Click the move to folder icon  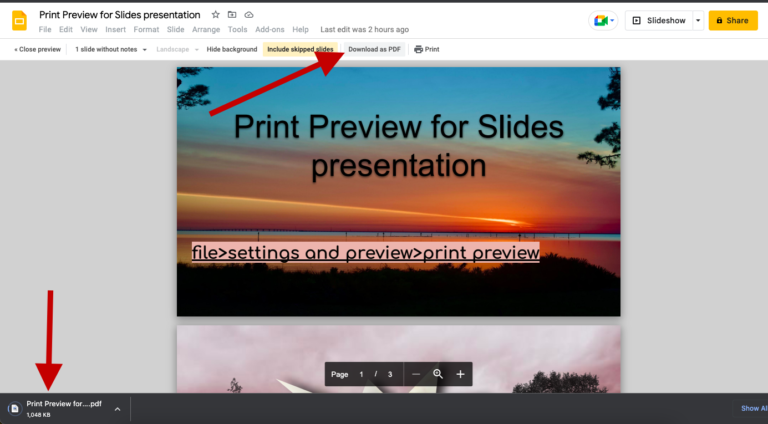232,15
